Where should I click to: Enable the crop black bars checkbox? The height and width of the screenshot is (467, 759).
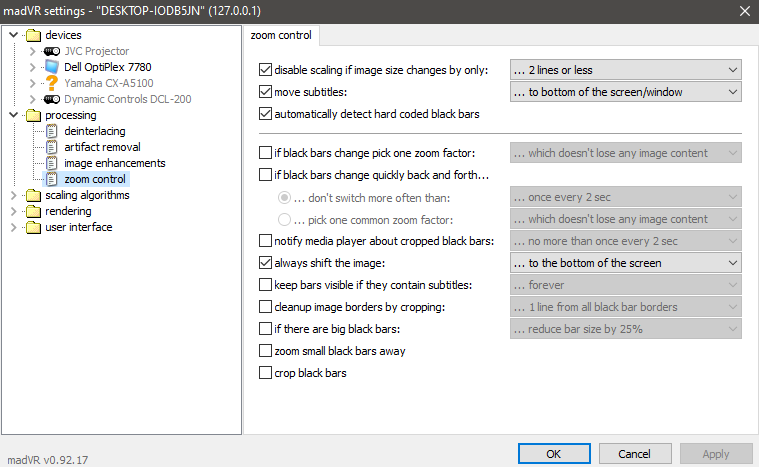click(x=265, y=373)
